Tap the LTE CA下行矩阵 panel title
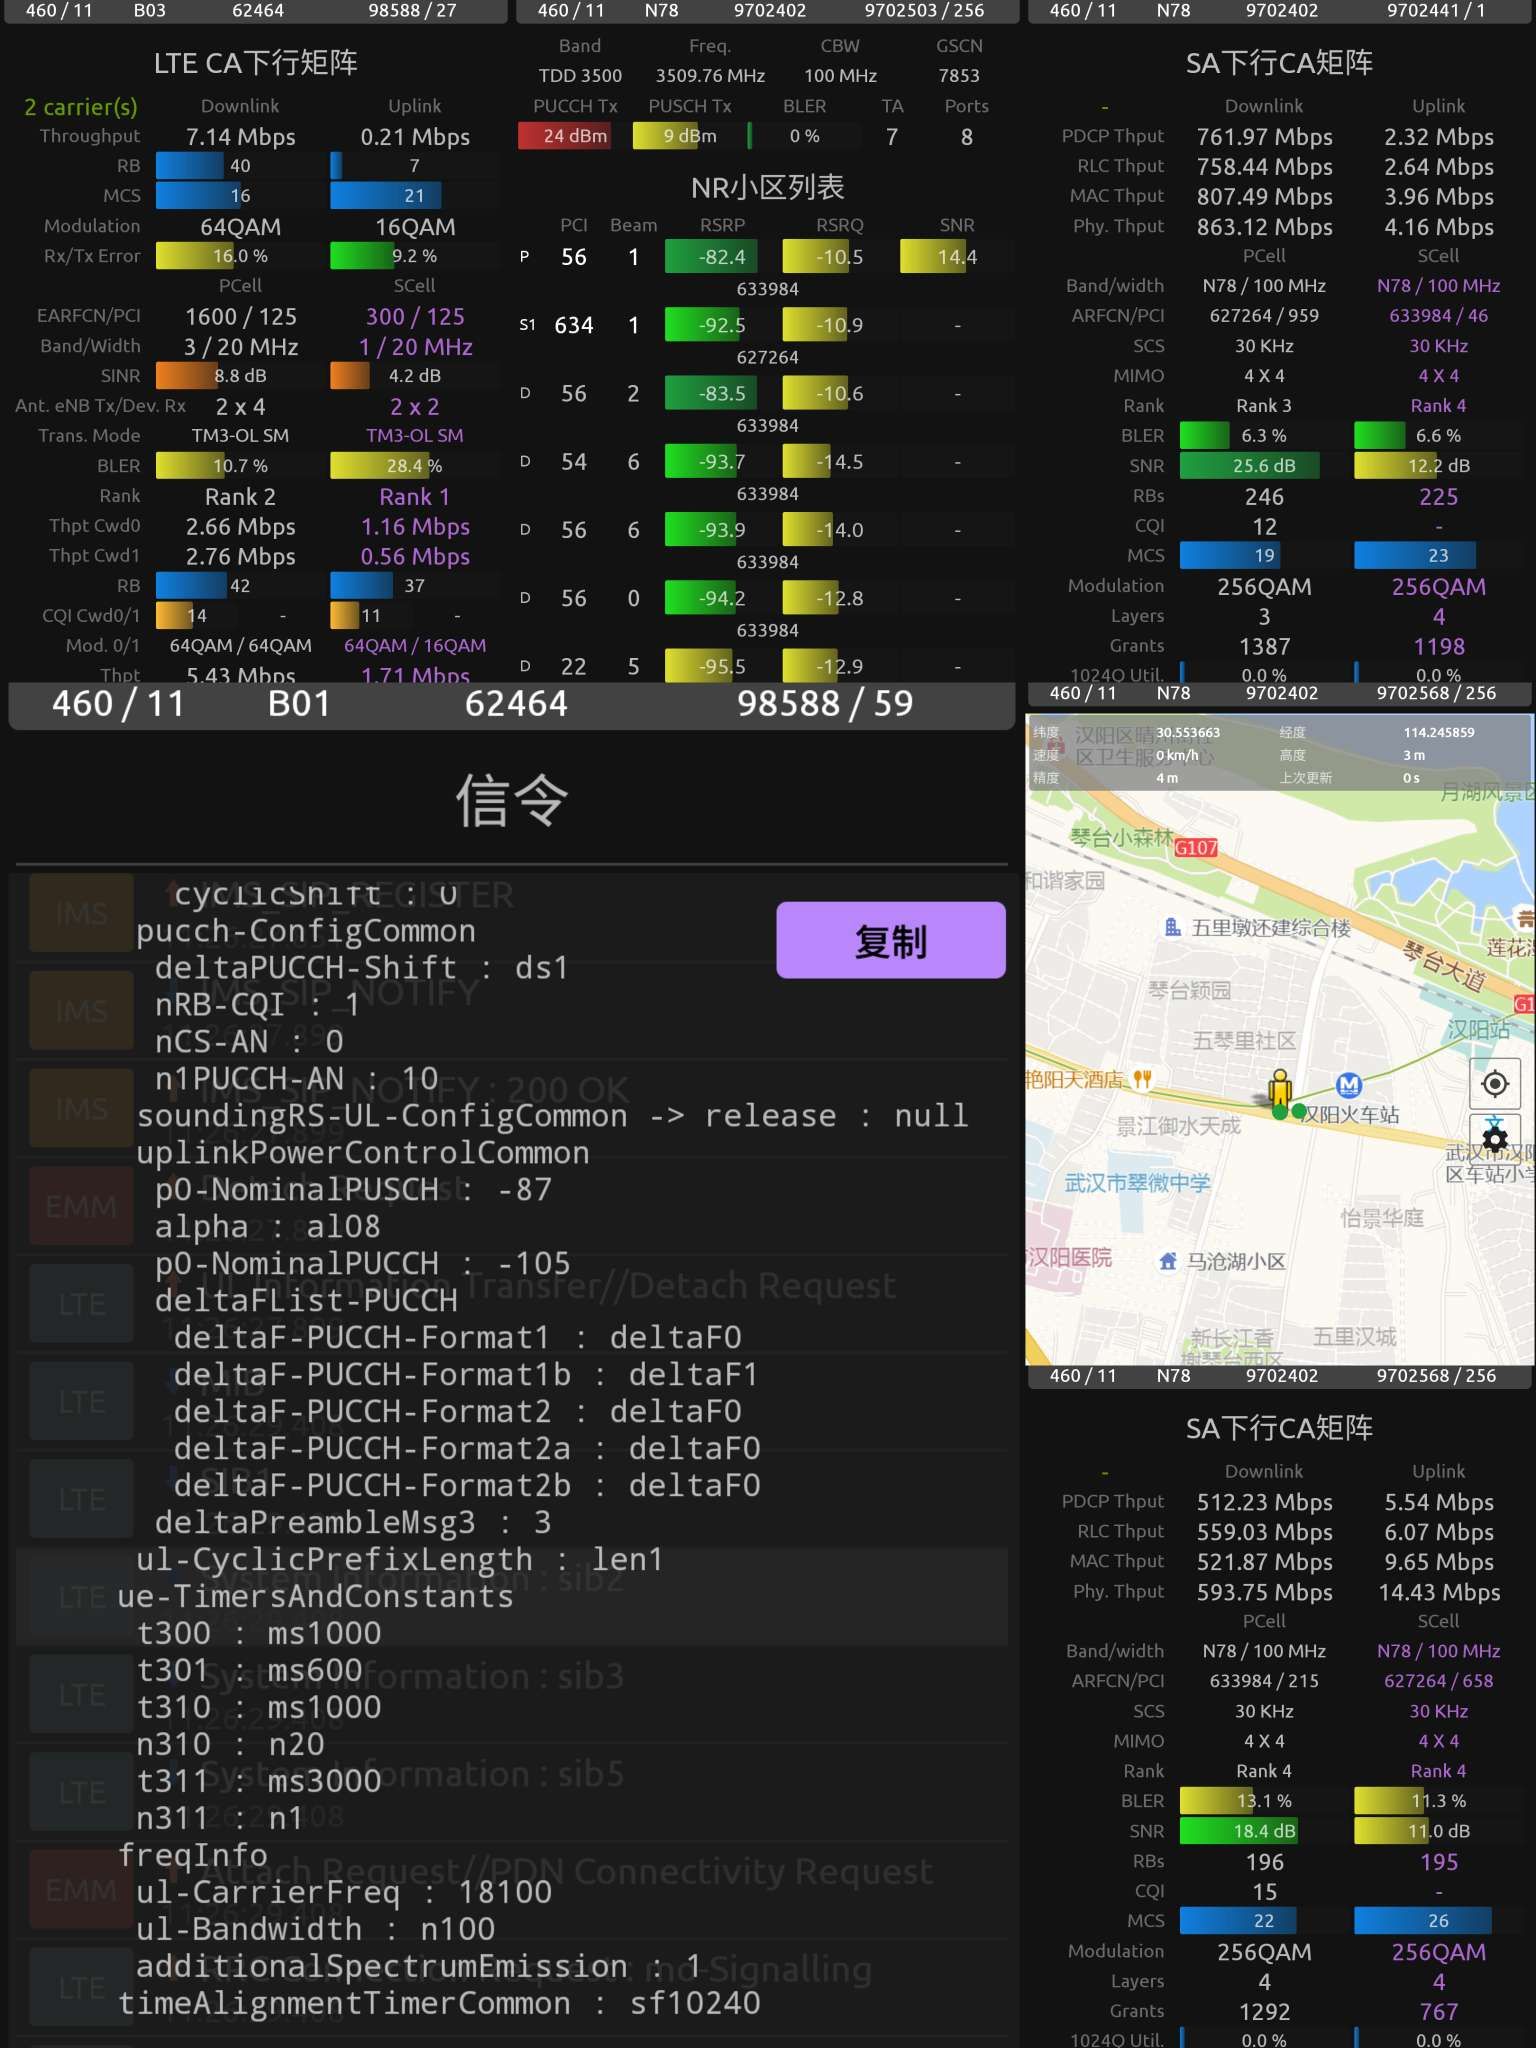Screen dimensions: 1536x2048 (x=255, y=62)
